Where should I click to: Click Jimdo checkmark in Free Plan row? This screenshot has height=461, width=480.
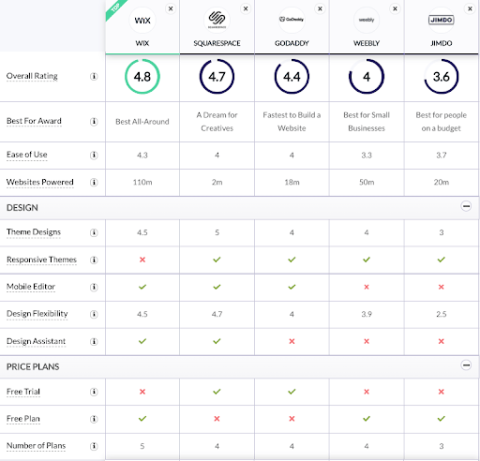click(x=441, y=419)
